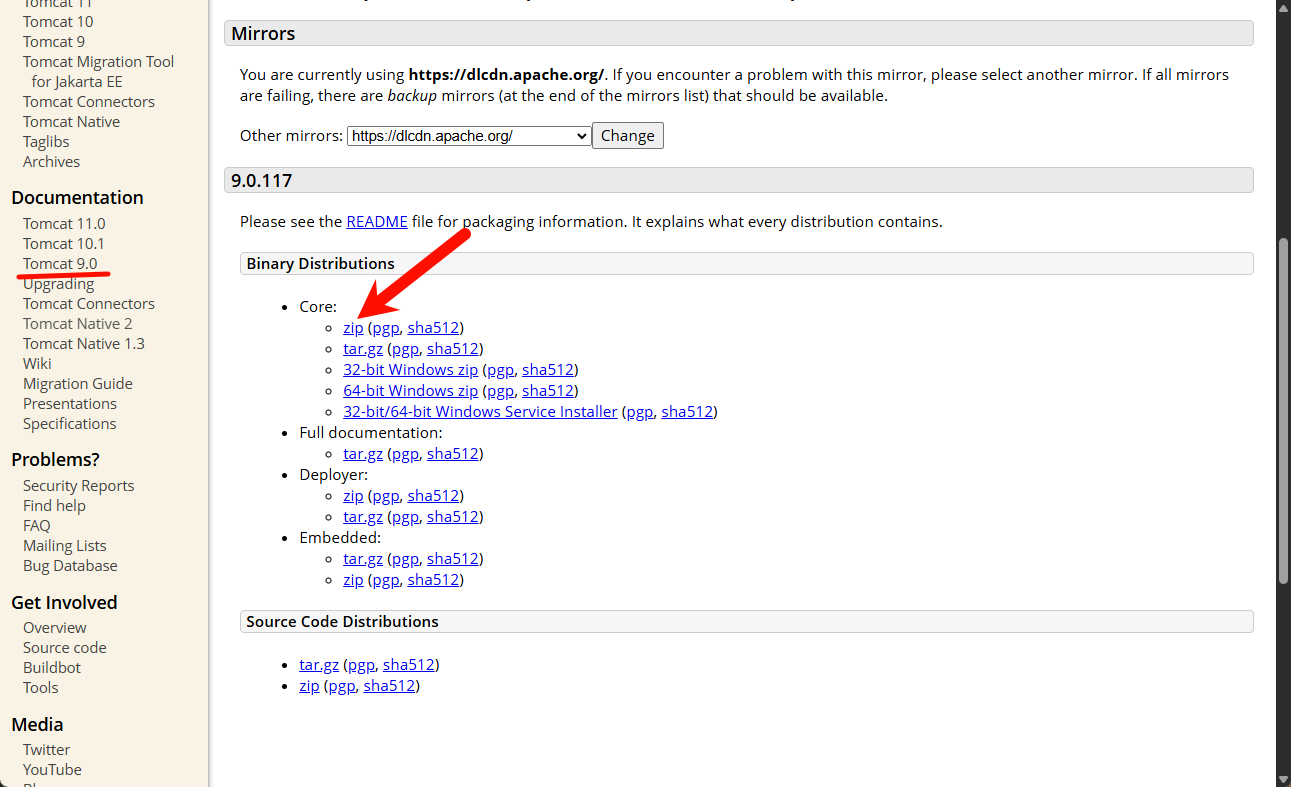Image resolution: width=1291 pixels, height=787 pixels.
Task: Open Archives sidebar link
Action: pos(51,162)
